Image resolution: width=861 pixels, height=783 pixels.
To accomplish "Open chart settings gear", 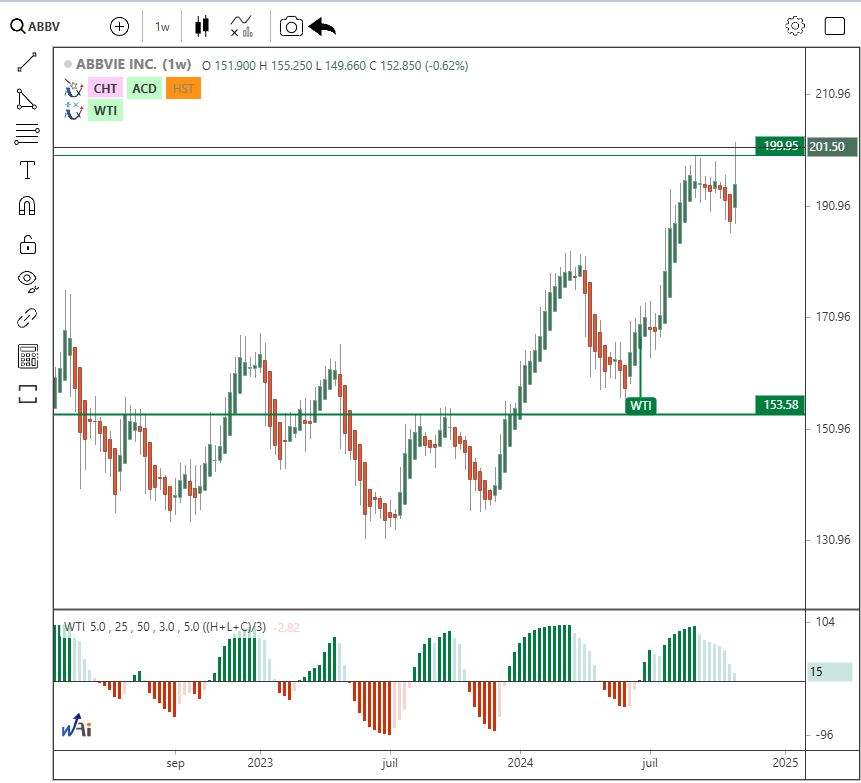I will pos(795,26).
